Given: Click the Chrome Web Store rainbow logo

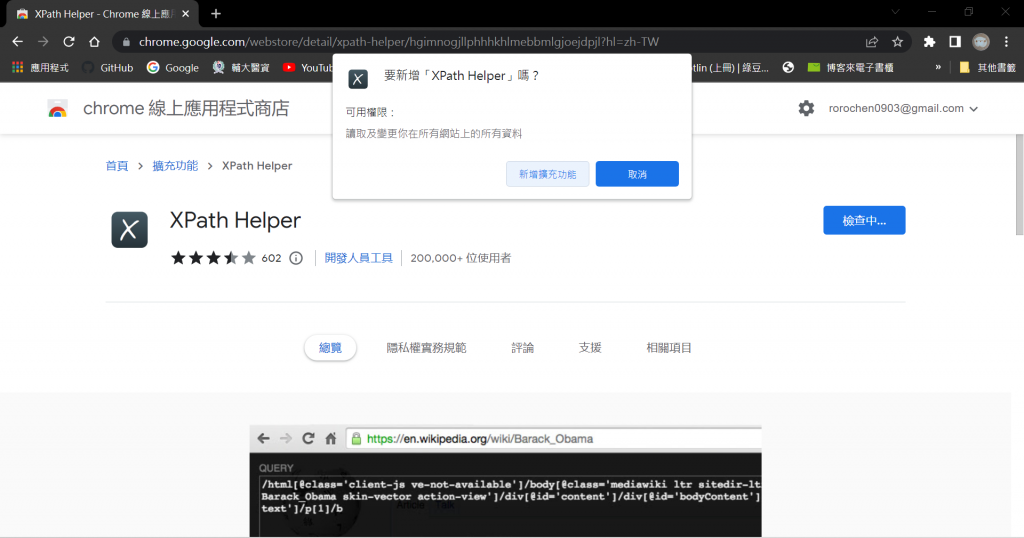Looking at the screenshot, I should (58, 109).
